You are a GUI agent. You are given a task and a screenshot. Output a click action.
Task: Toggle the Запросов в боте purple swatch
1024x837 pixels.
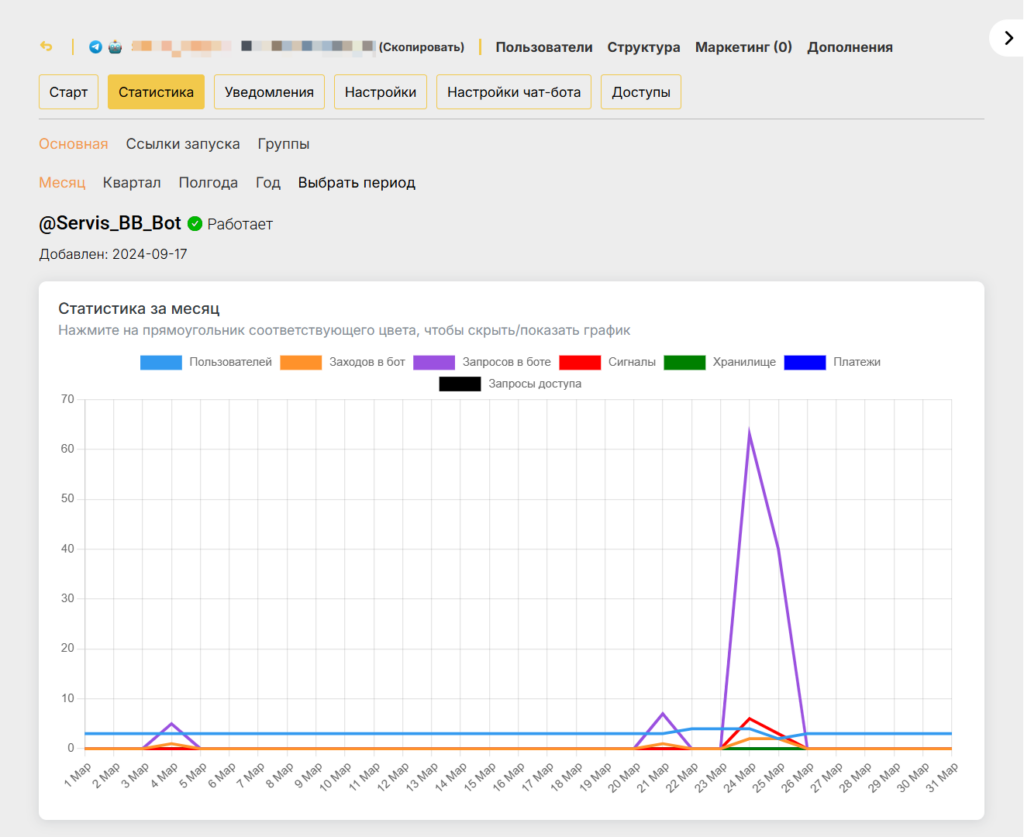coord(434,362)
